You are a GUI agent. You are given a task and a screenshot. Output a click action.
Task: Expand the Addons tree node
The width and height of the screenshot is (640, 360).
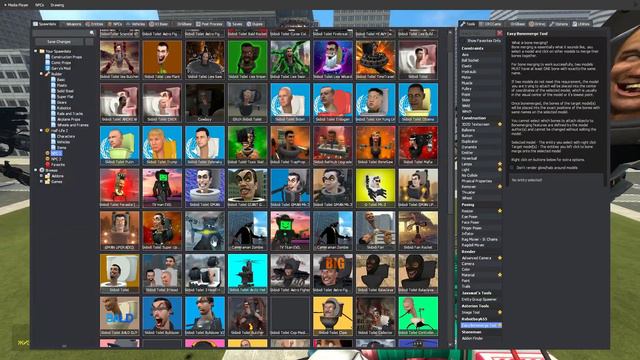pos(42,176)
